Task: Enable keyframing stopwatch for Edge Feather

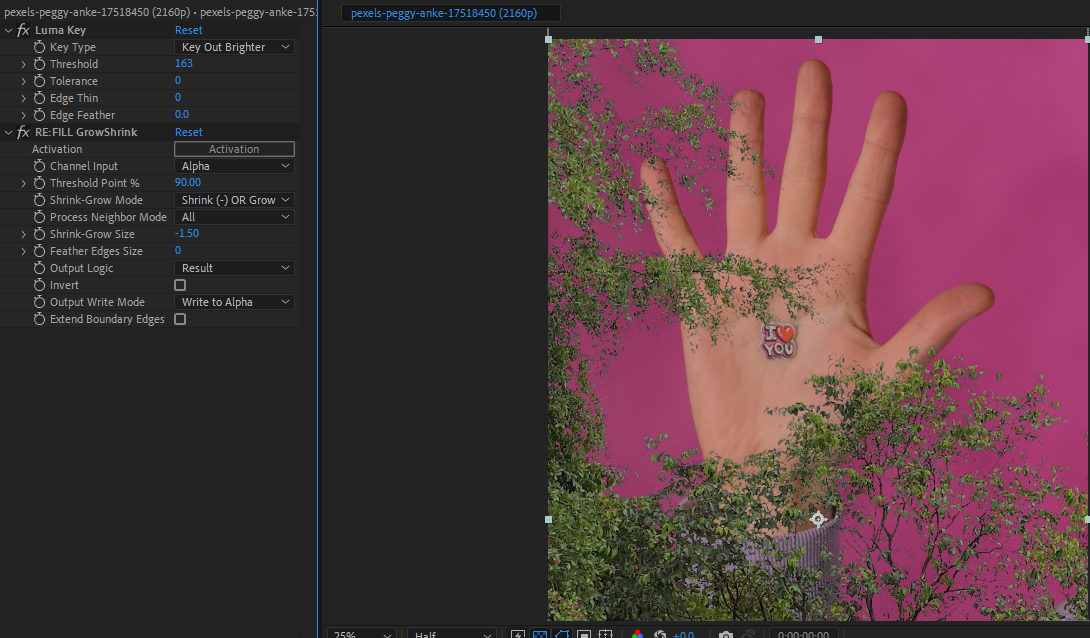Action: click(x=40, y=115)
